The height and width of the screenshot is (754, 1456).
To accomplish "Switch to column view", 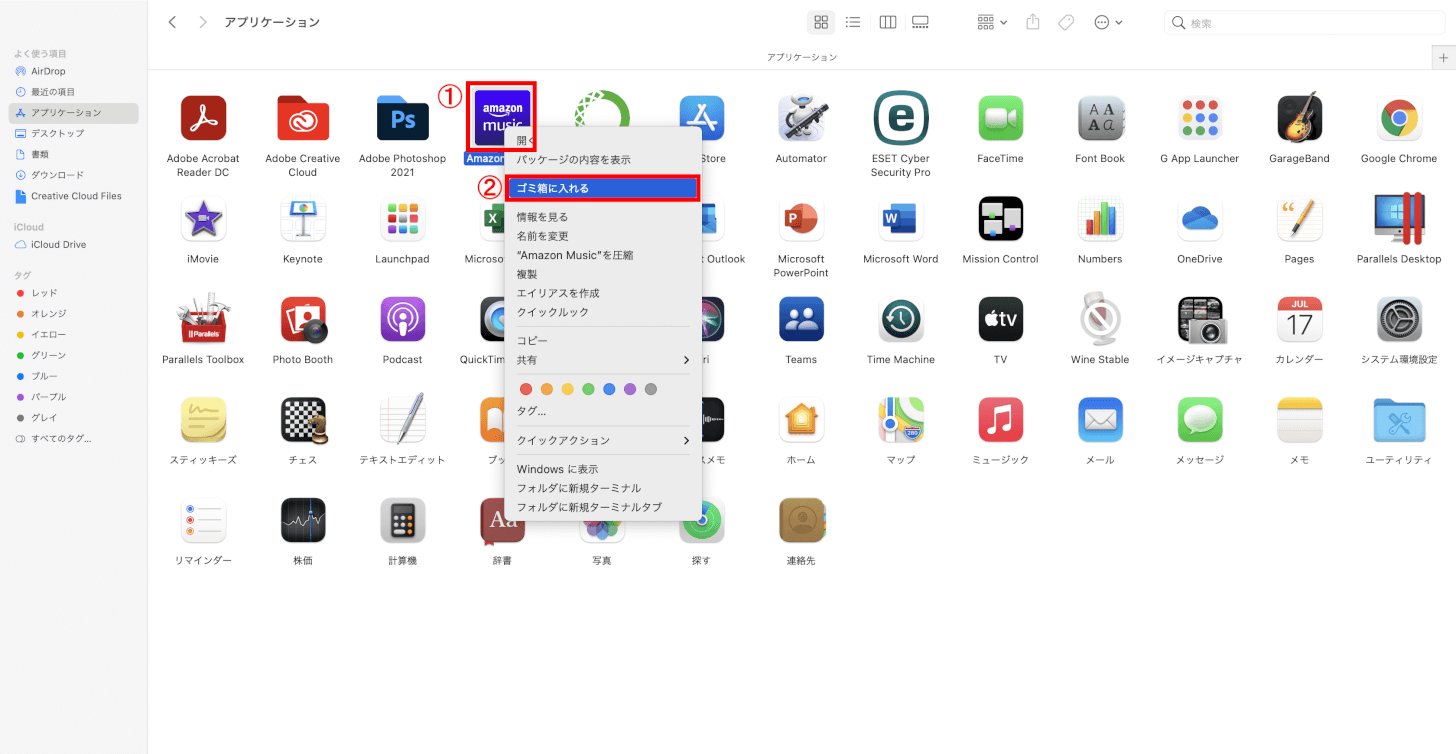I will click(x=887, y=22).
